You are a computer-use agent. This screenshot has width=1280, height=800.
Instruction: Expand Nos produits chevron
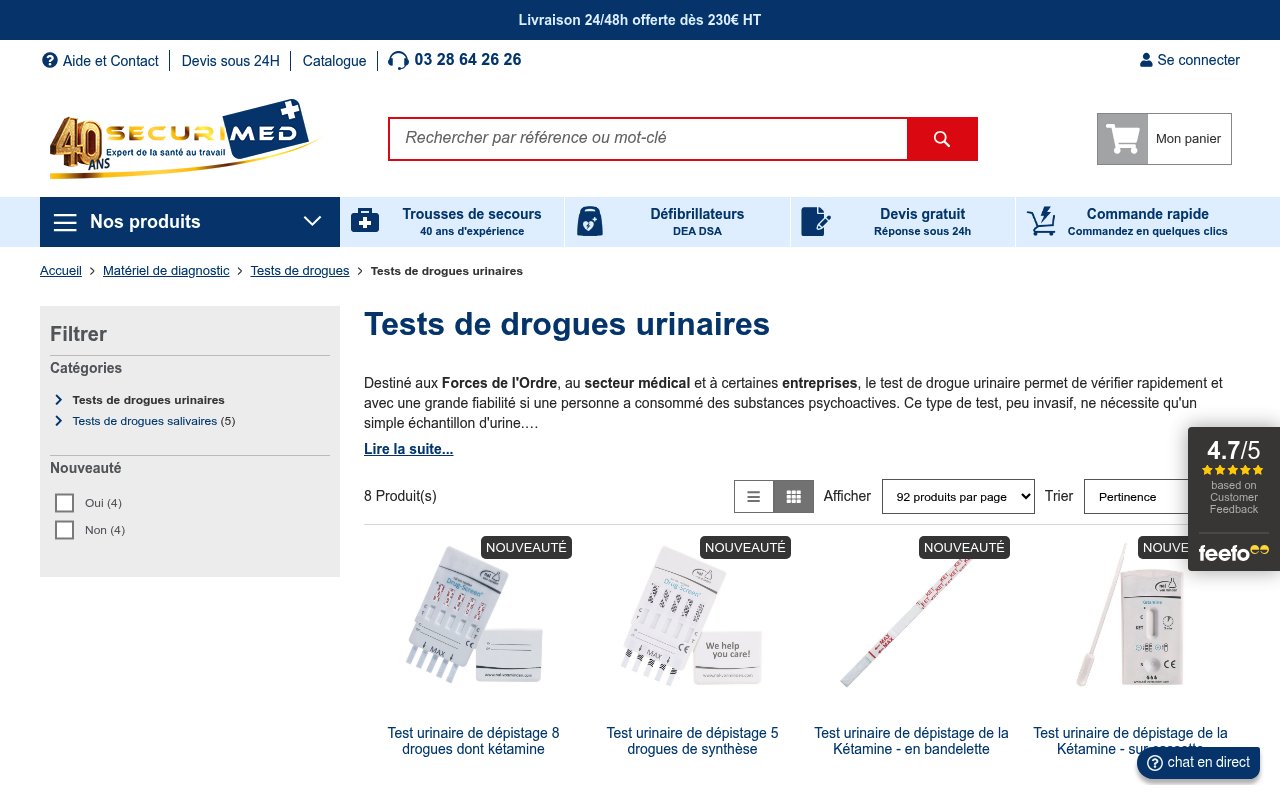(312, 221)
